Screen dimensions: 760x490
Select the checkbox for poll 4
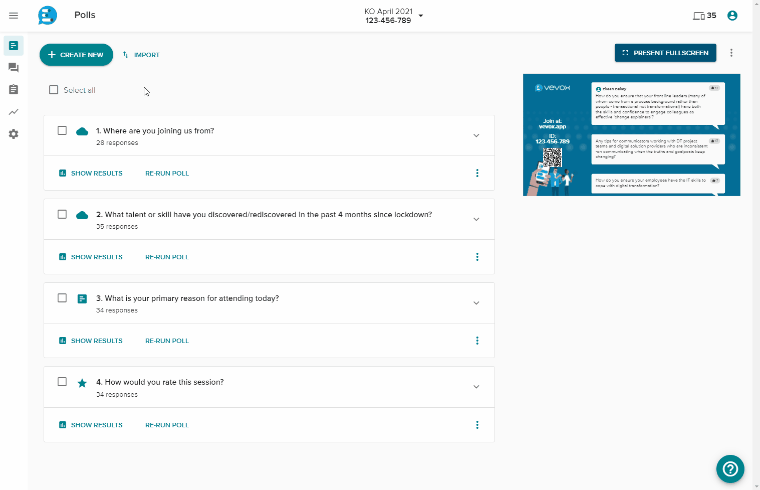pyautogui.click(x=62, y=381)
